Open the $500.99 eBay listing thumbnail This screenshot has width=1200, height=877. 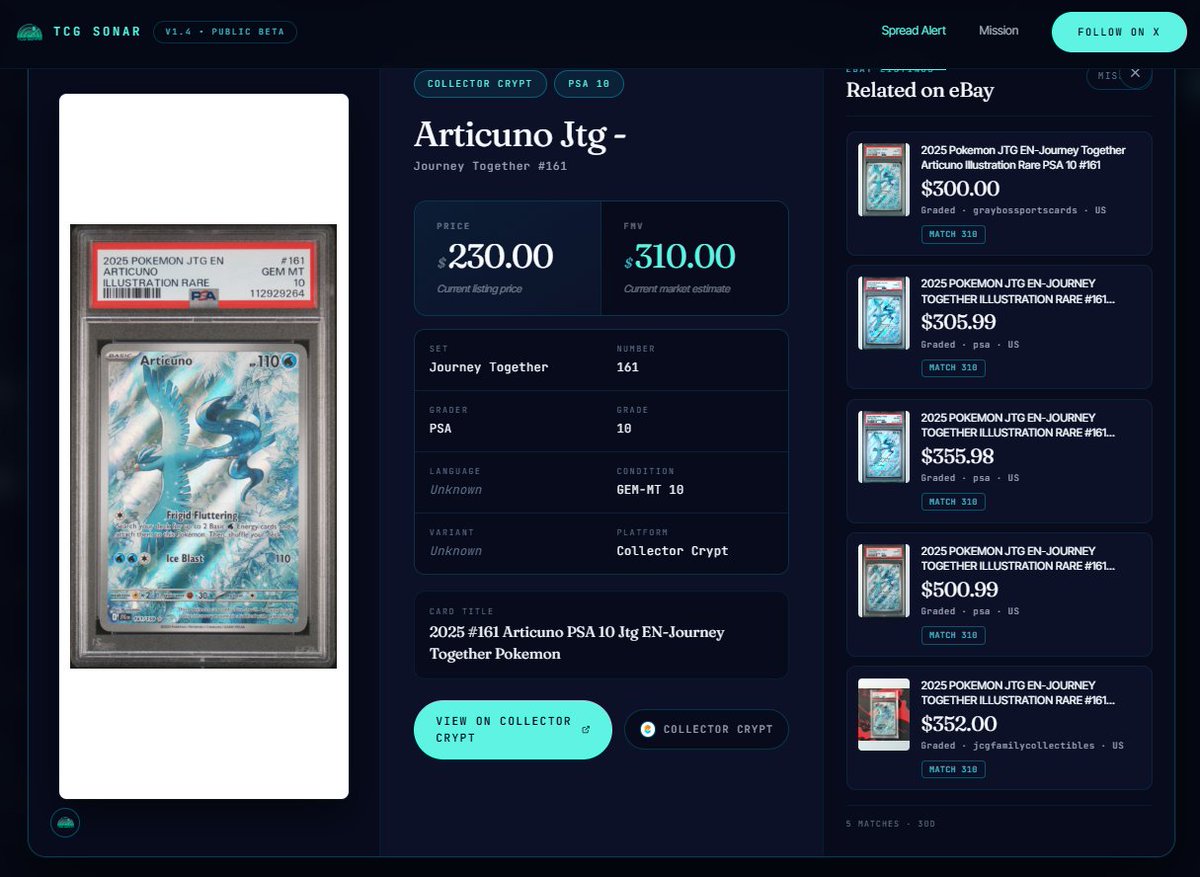pyautogui.click(x=884, y=580)
